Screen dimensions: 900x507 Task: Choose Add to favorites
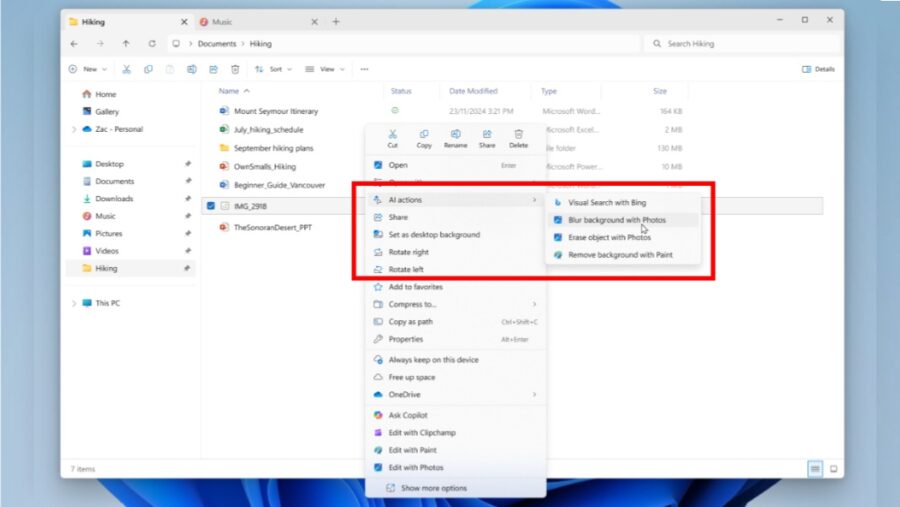(456, 287)
